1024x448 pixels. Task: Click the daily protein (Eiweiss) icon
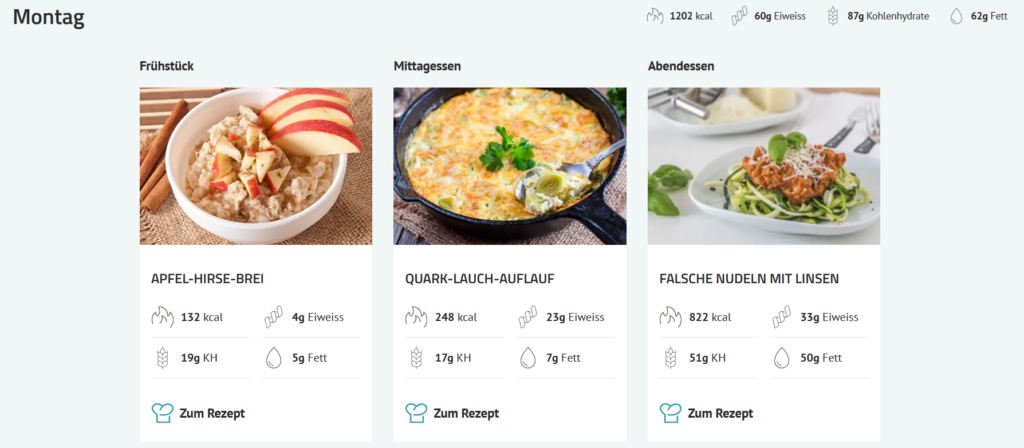[739, 16]
